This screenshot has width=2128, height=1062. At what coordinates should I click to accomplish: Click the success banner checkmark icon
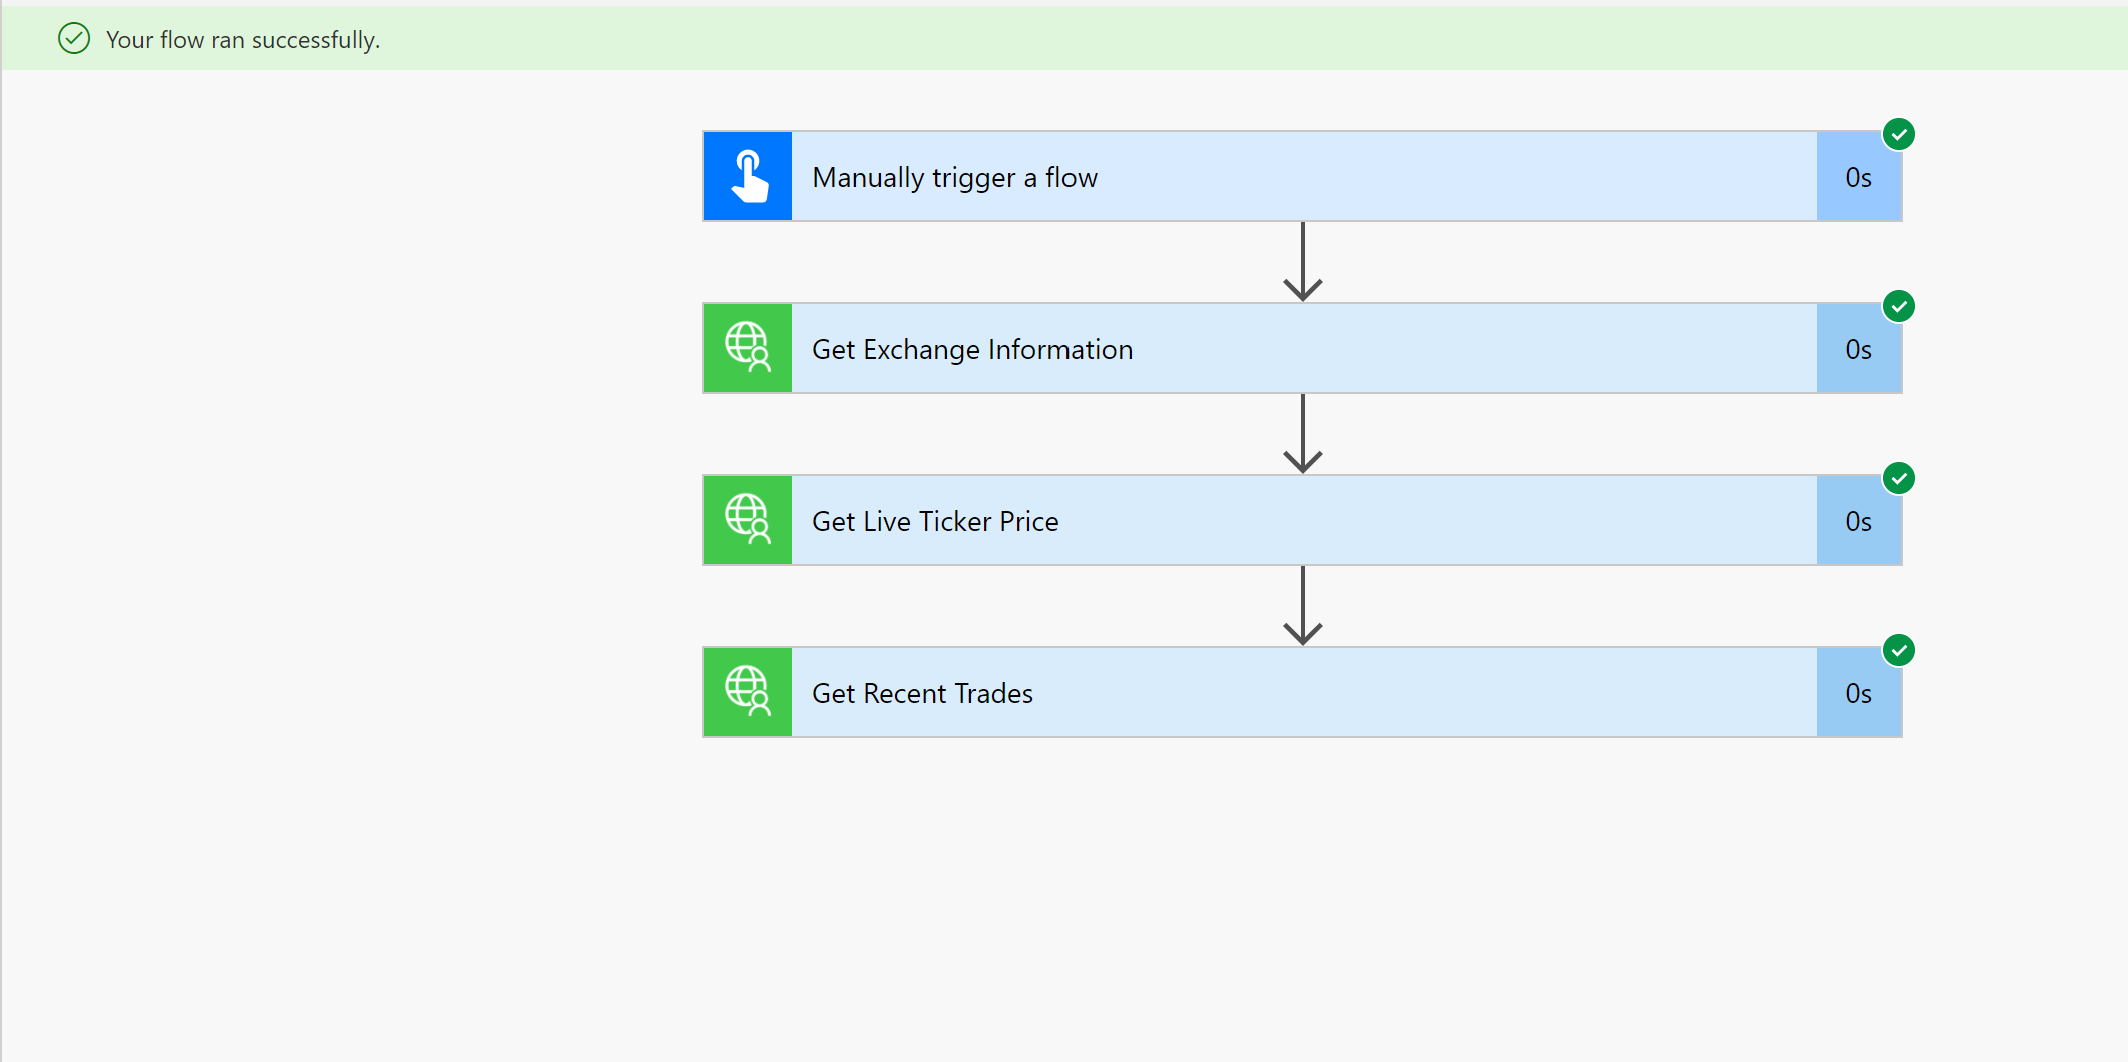[x=74, y=39]
